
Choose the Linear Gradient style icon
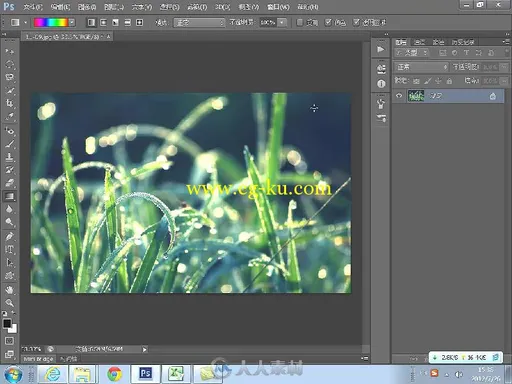[91, 22]
